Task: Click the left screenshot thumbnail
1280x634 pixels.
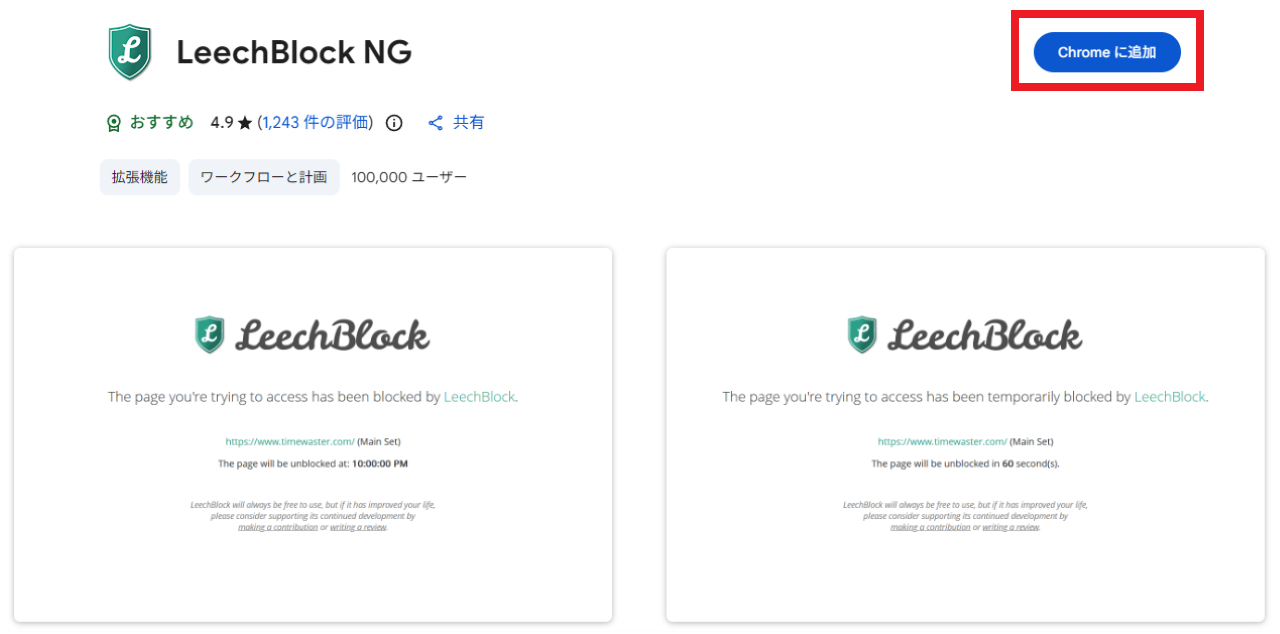Action: [x=312, y=435]
